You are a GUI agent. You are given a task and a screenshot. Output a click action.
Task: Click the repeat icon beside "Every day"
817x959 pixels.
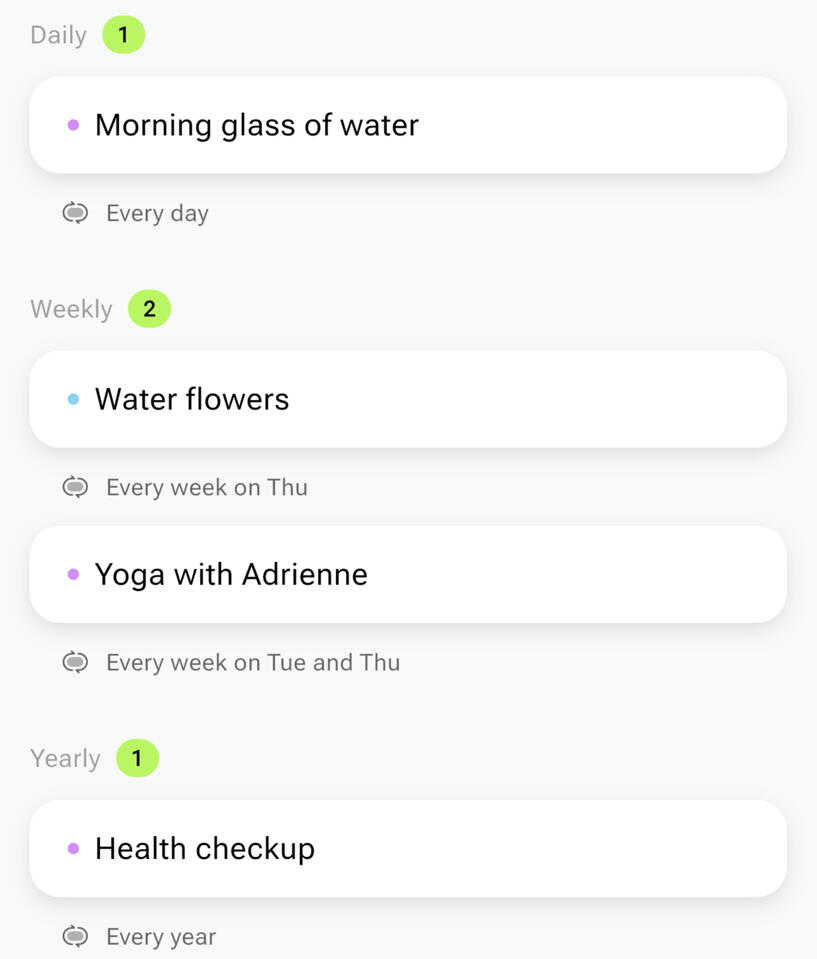75,213
